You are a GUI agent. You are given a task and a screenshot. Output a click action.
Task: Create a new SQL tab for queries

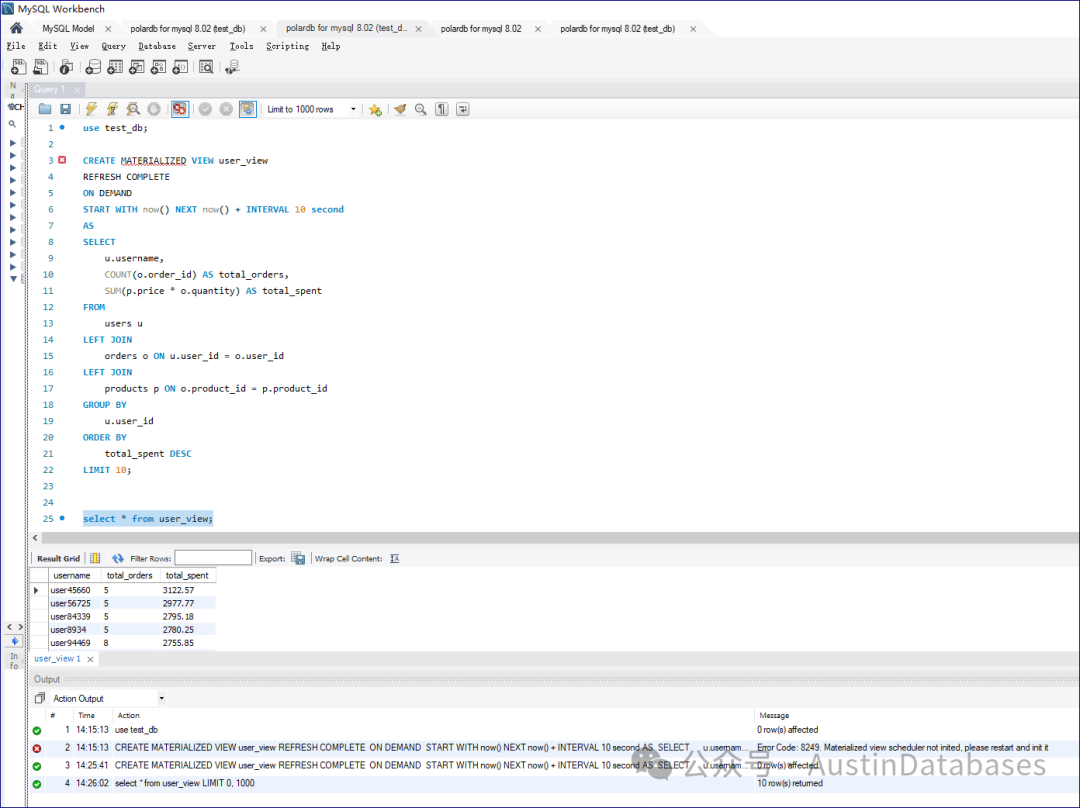coord(19,67)
